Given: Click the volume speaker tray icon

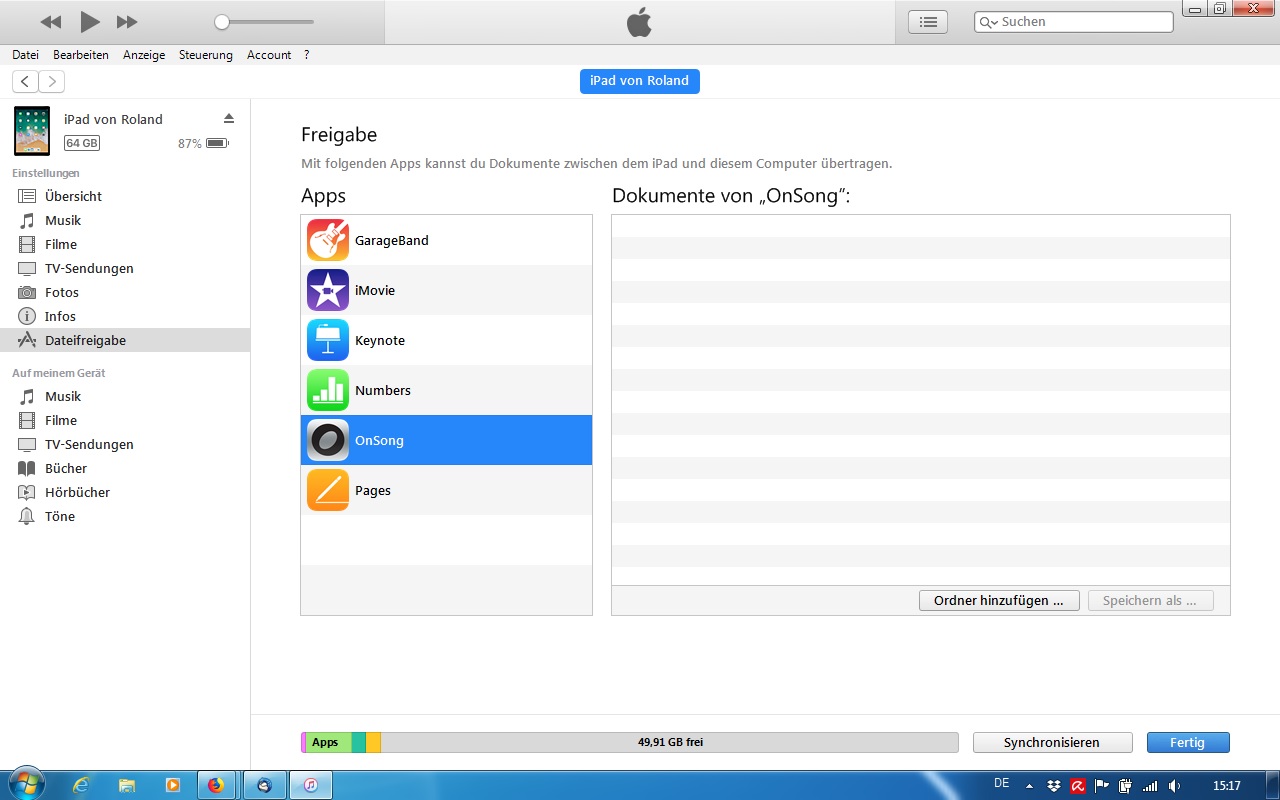Looking at the screenshot, I should (1174, 786).
